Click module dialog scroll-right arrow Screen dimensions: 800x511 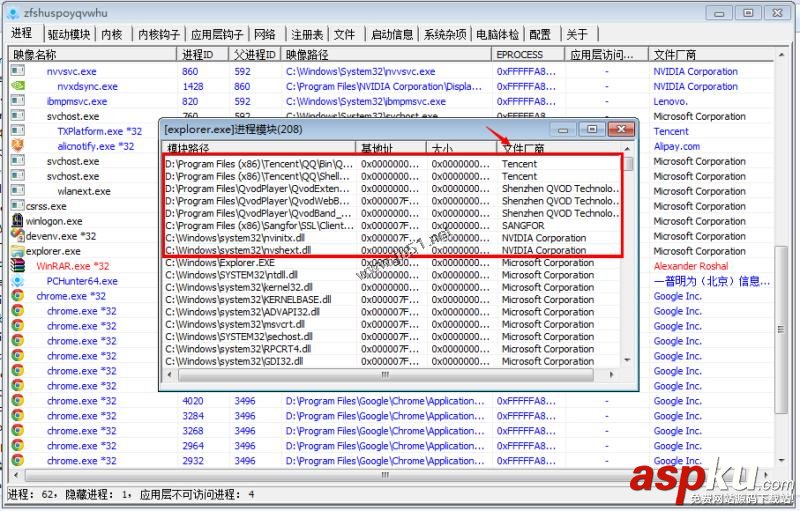point(612,375)
